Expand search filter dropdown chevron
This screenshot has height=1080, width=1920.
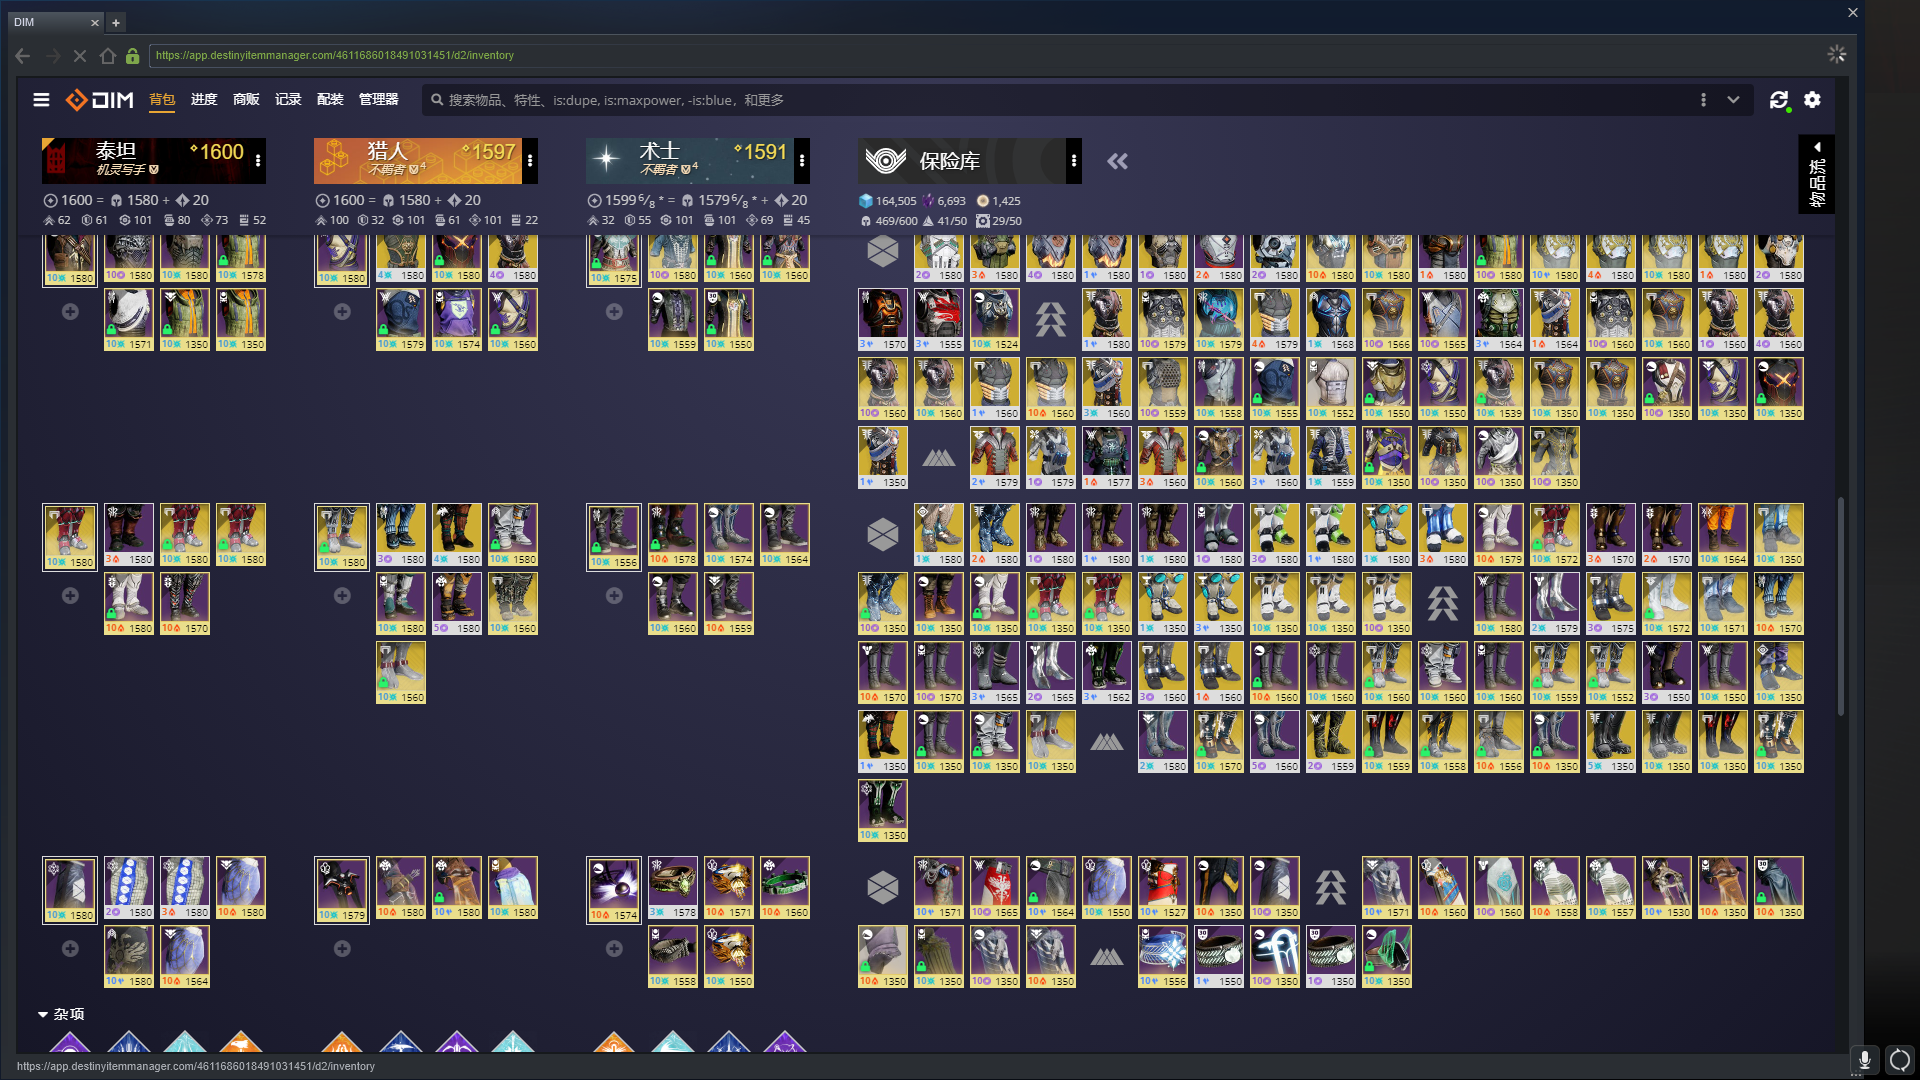1733,100
